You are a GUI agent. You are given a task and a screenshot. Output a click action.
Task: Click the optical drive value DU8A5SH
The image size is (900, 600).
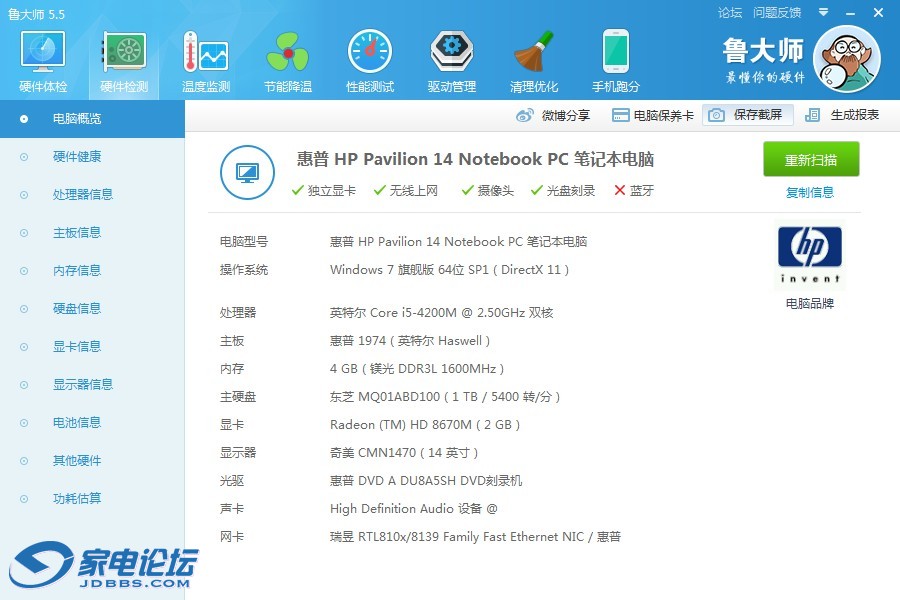click(426, 481)
